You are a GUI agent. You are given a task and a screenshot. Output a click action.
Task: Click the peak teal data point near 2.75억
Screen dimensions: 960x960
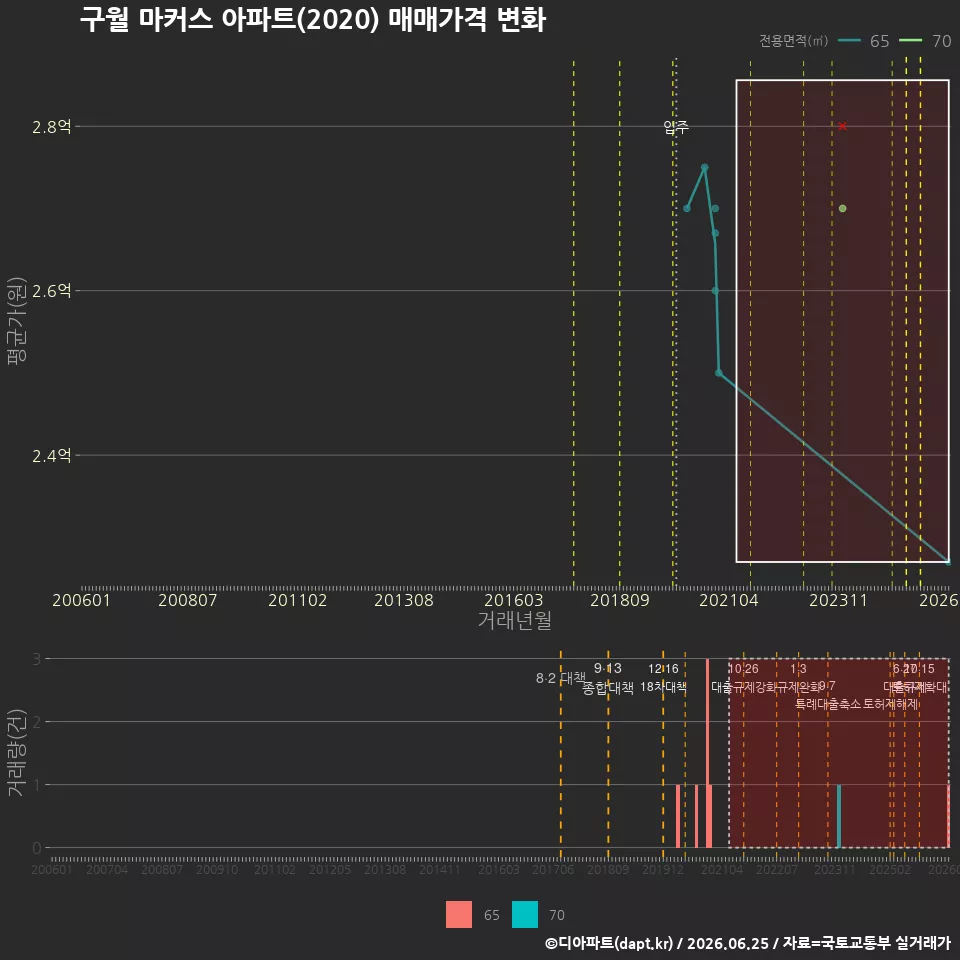click(705, 168)
